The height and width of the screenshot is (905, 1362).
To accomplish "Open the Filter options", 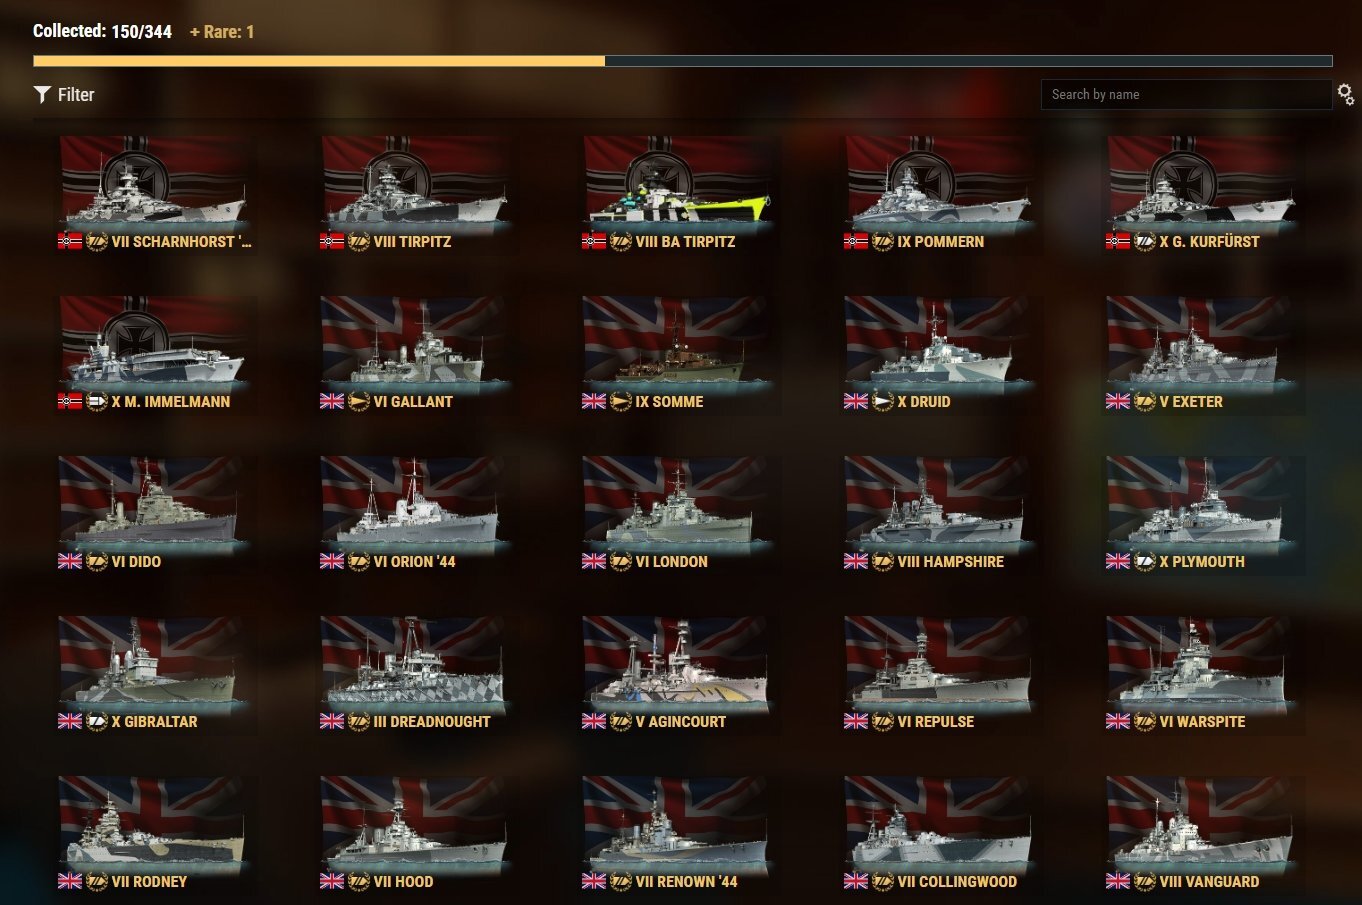I will [64, 94].
